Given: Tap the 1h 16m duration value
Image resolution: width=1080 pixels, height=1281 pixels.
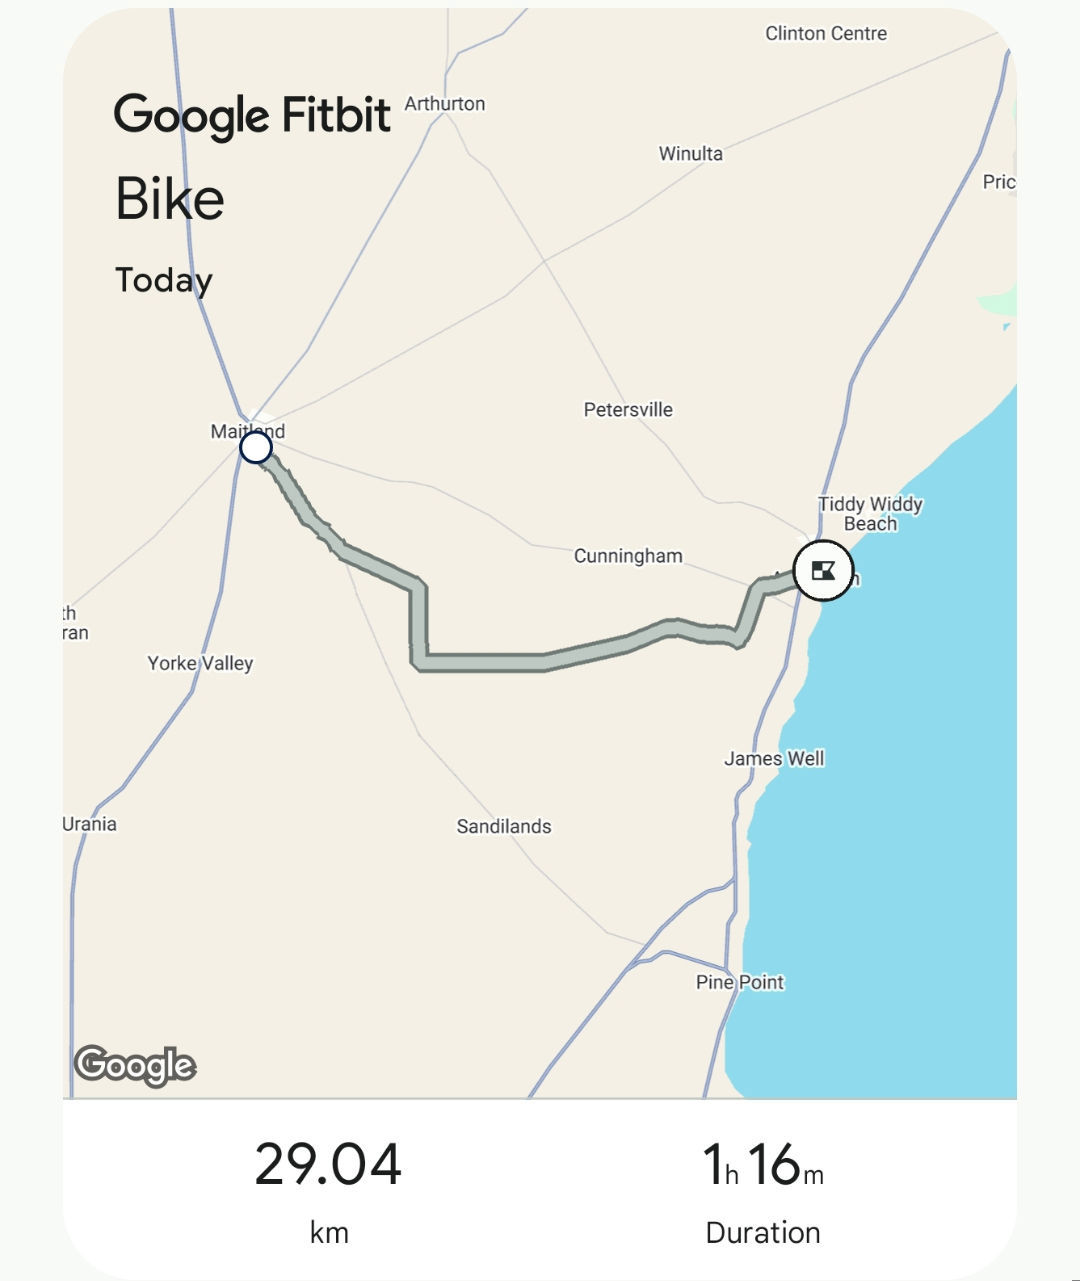Looking at the screenshot, I should [x=762, y=1165].
